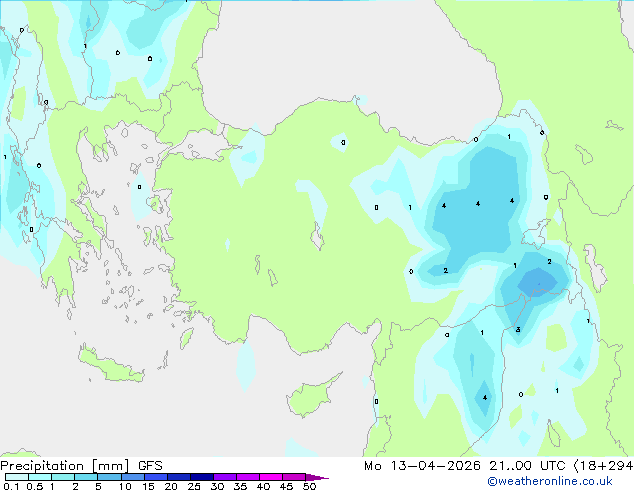Click the legend label '15'

pyautogui.click(x=148, y=486)
